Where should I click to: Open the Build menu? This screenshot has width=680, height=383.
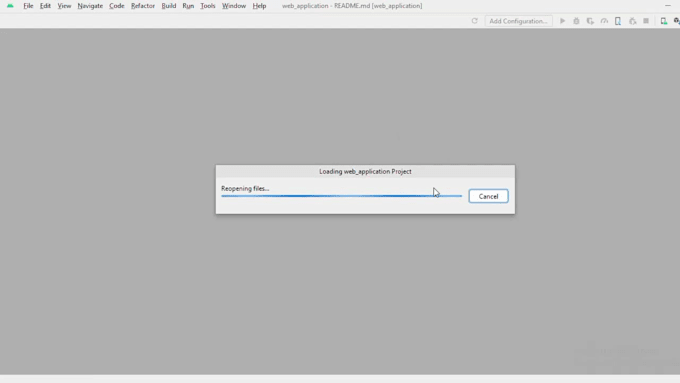(x=169, y=6)
